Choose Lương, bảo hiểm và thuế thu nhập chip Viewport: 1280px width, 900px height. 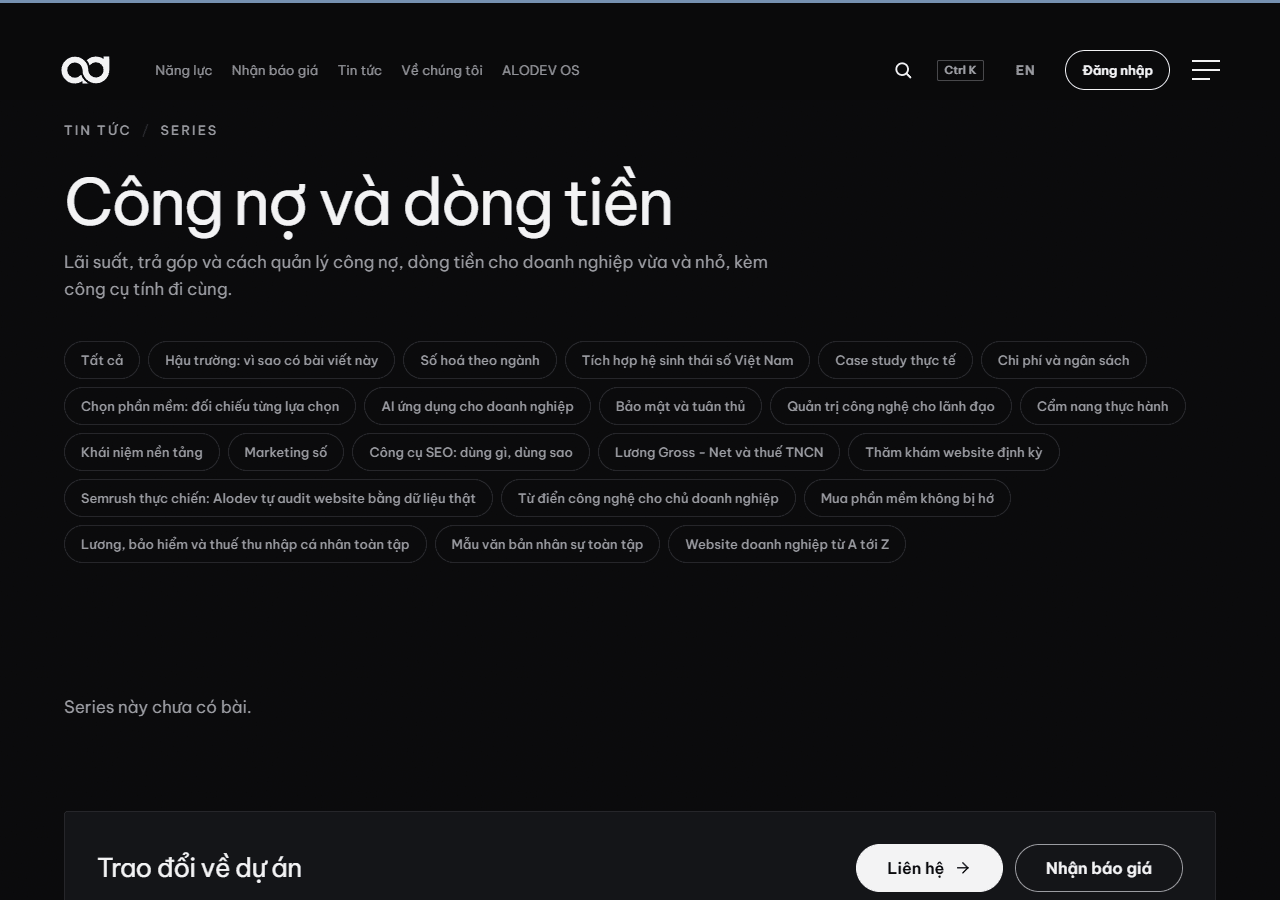tap(245, 544)
